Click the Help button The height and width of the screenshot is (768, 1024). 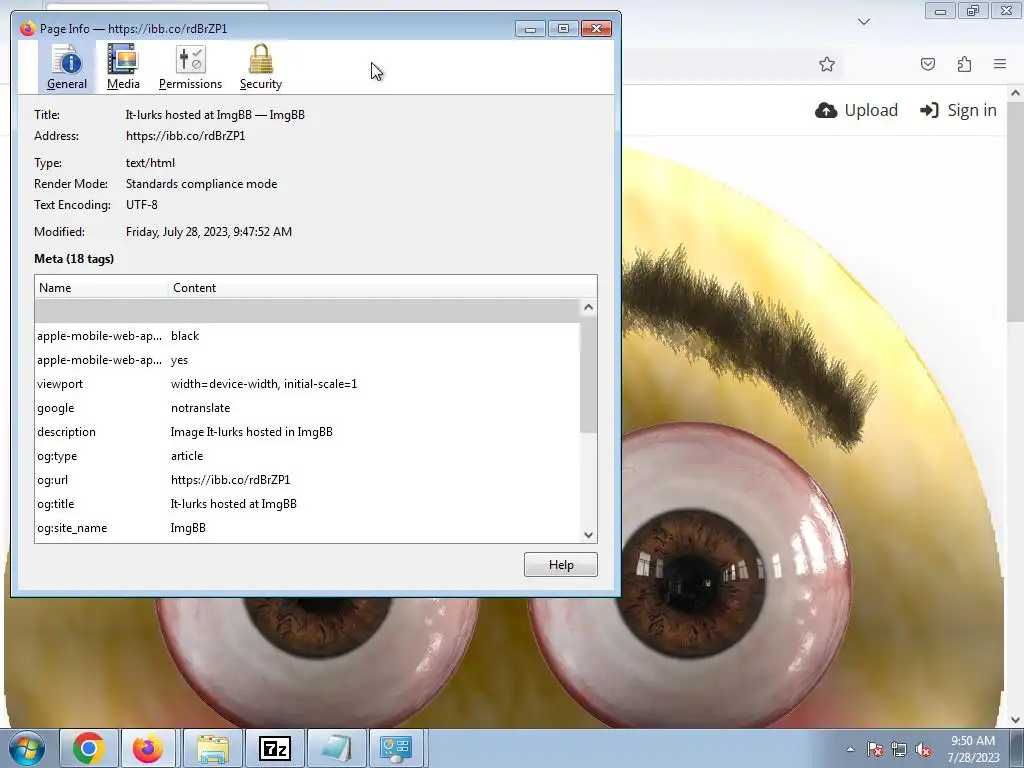click(x=560, y=565)
